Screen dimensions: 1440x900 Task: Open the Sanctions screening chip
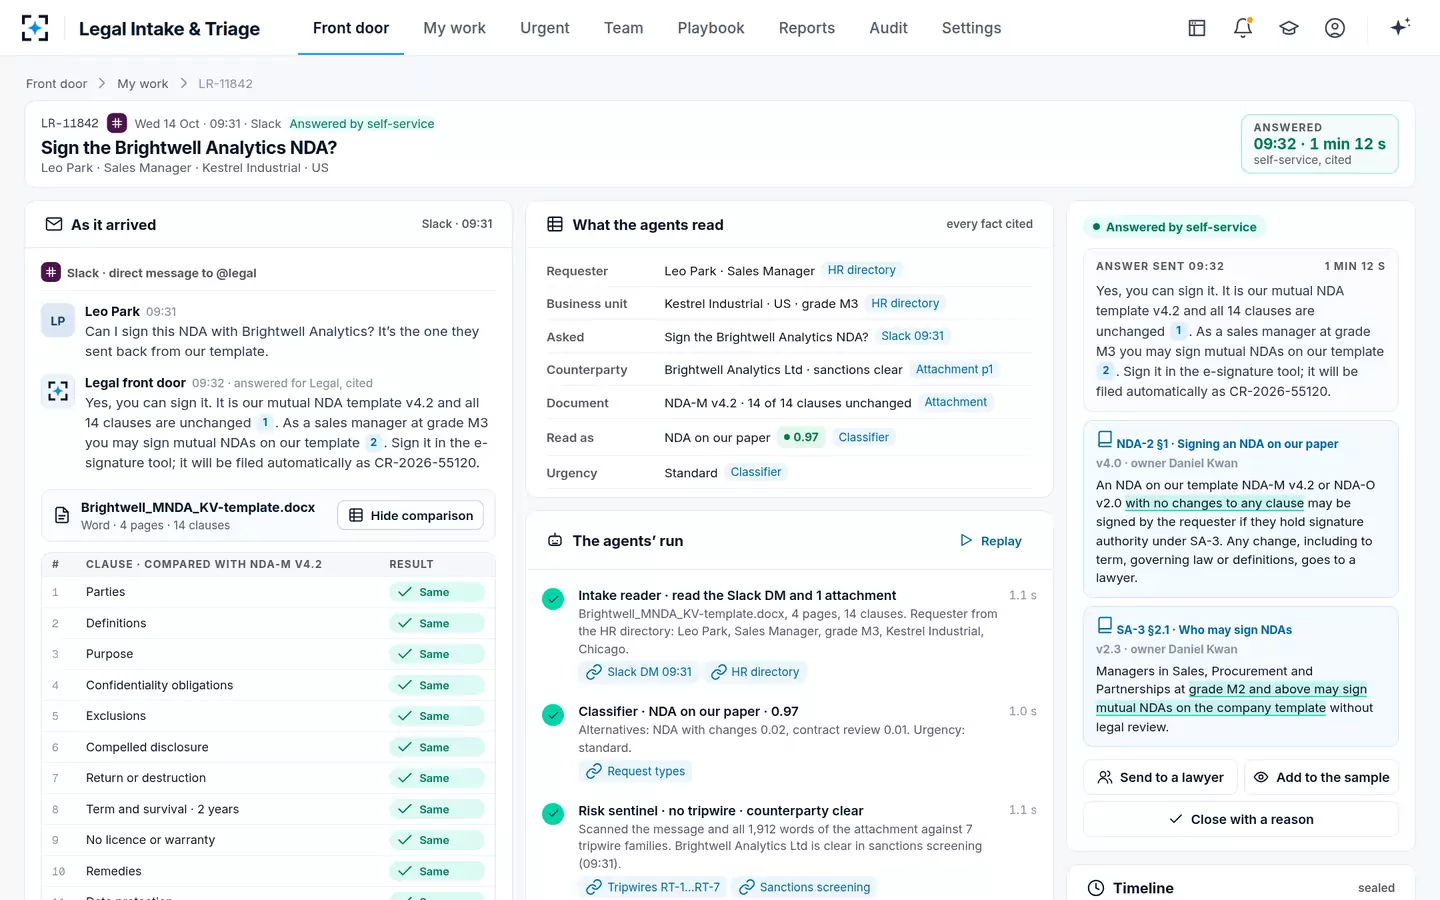pyautogui.click(x=804, y=887)
